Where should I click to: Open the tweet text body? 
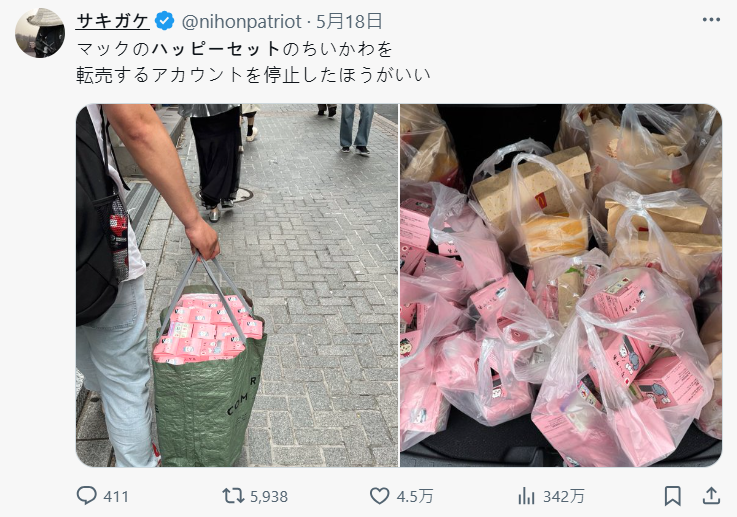click(253, 62)
